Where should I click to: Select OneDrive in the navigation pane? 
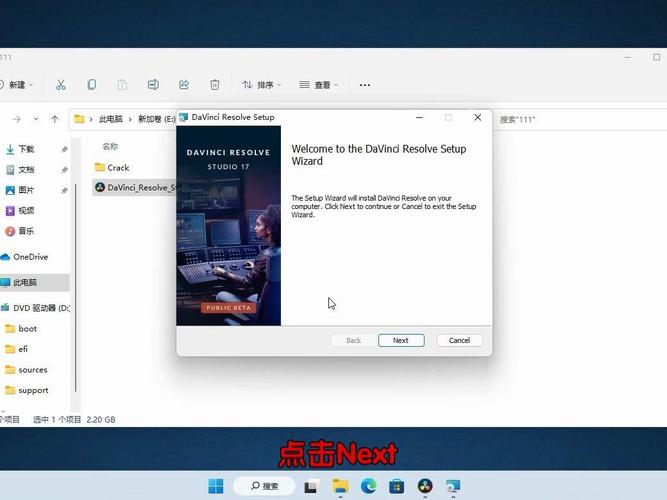[x=25, y=257]
